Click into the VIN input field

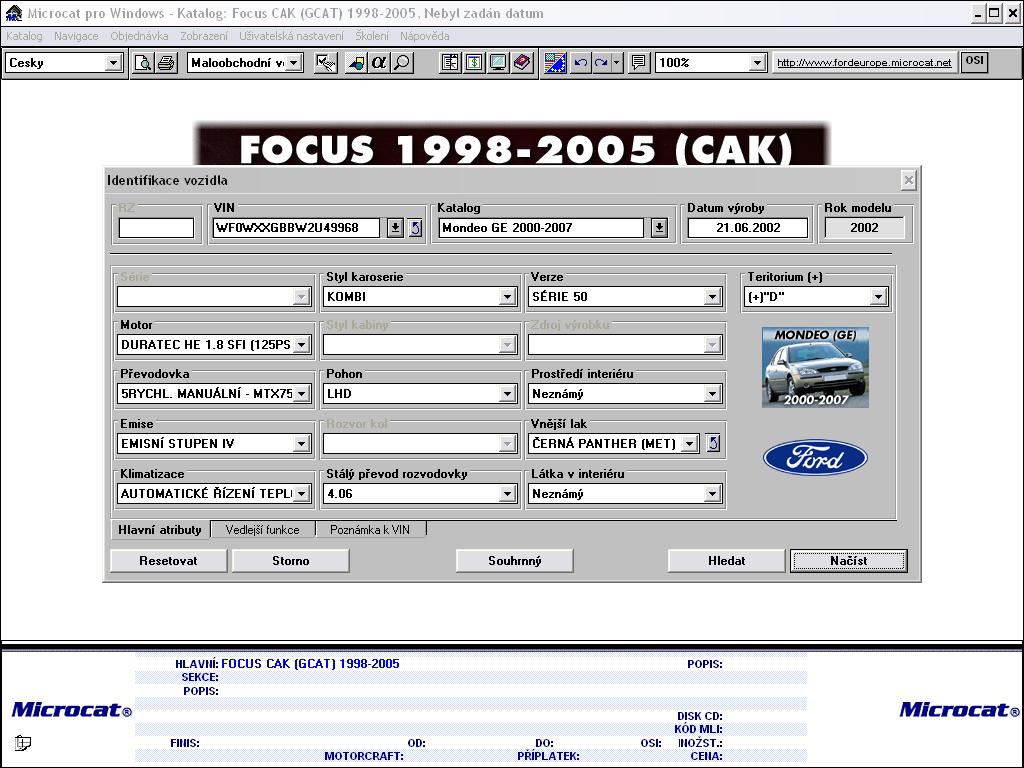tap(296, 228)
